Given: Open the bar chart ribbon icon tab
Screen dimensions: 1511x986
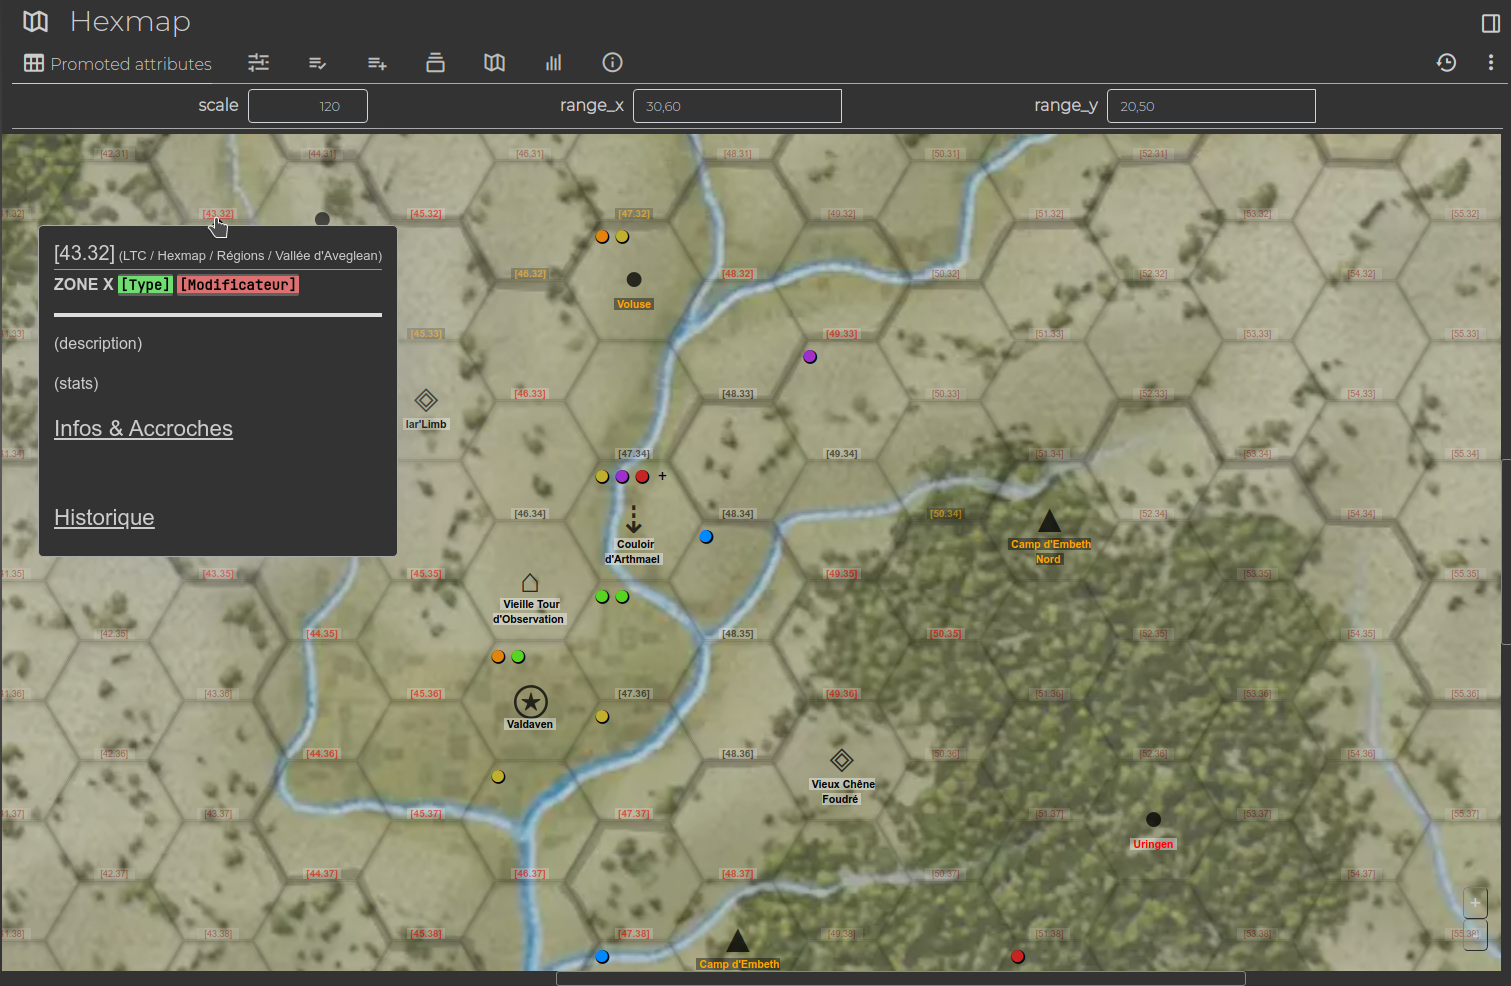Looking at the screenshot, I should (553, 63).
